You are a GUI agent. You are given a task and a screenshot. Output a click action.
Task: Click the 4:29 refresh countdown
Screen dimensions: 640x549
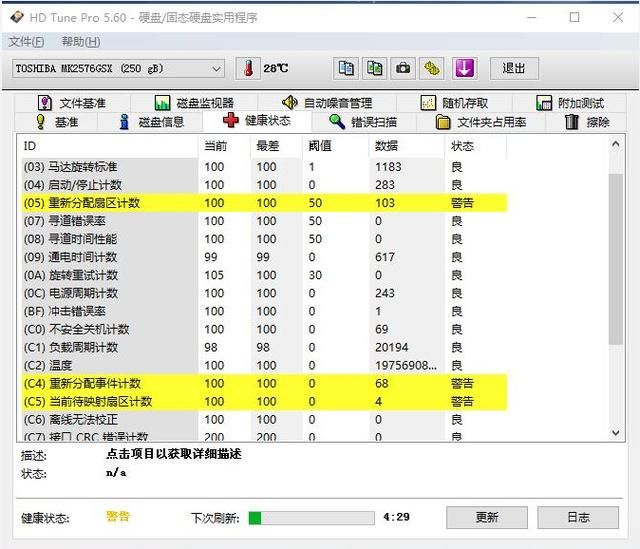tap(396, 517)
